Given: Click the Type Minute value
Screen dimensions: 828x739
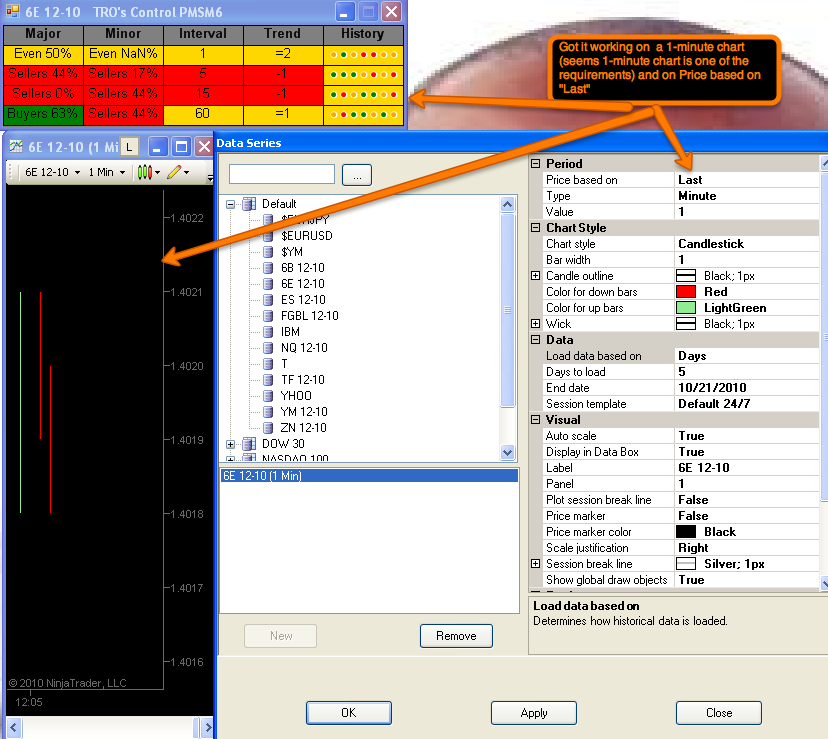Looking at the screenshot, I should tap(747, 196).
